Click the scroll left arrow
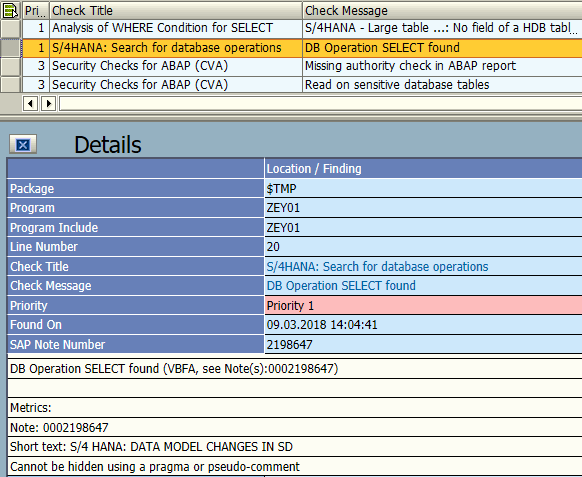Screen dimensions: 582x477 tap(30, 104)
